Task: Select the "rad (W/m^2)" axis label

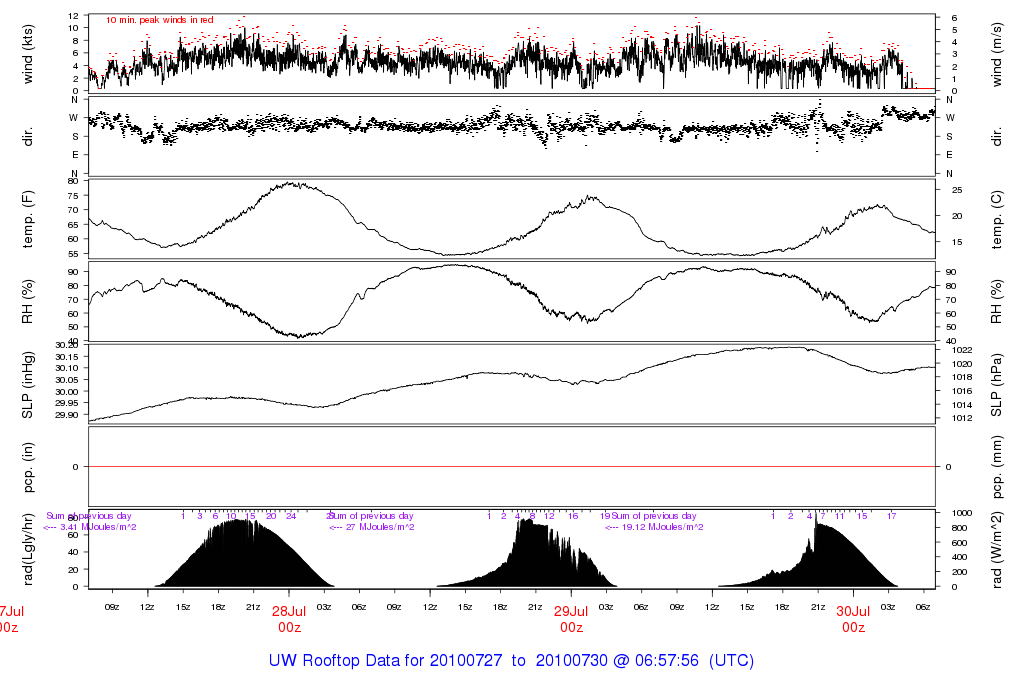Action: click(x=997, y=550)
